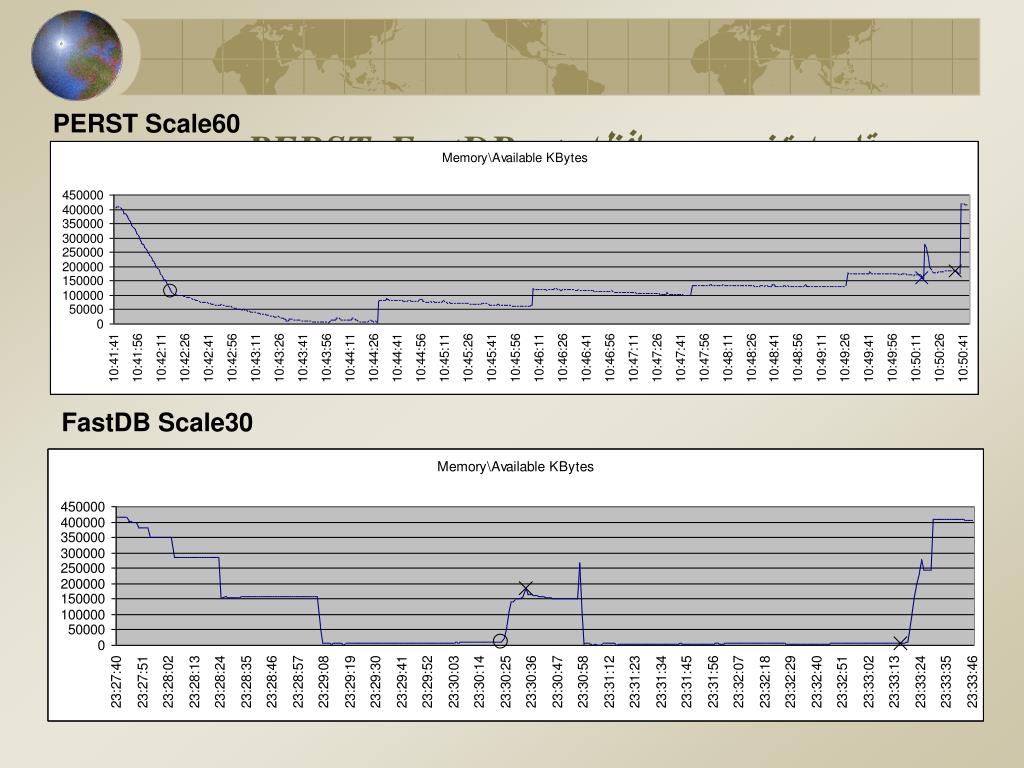The height and width of the screenshot is (768, 1024).
Task: Click the 10:45:11 time label
Action: pyautogui.click(x=444, y=357)
